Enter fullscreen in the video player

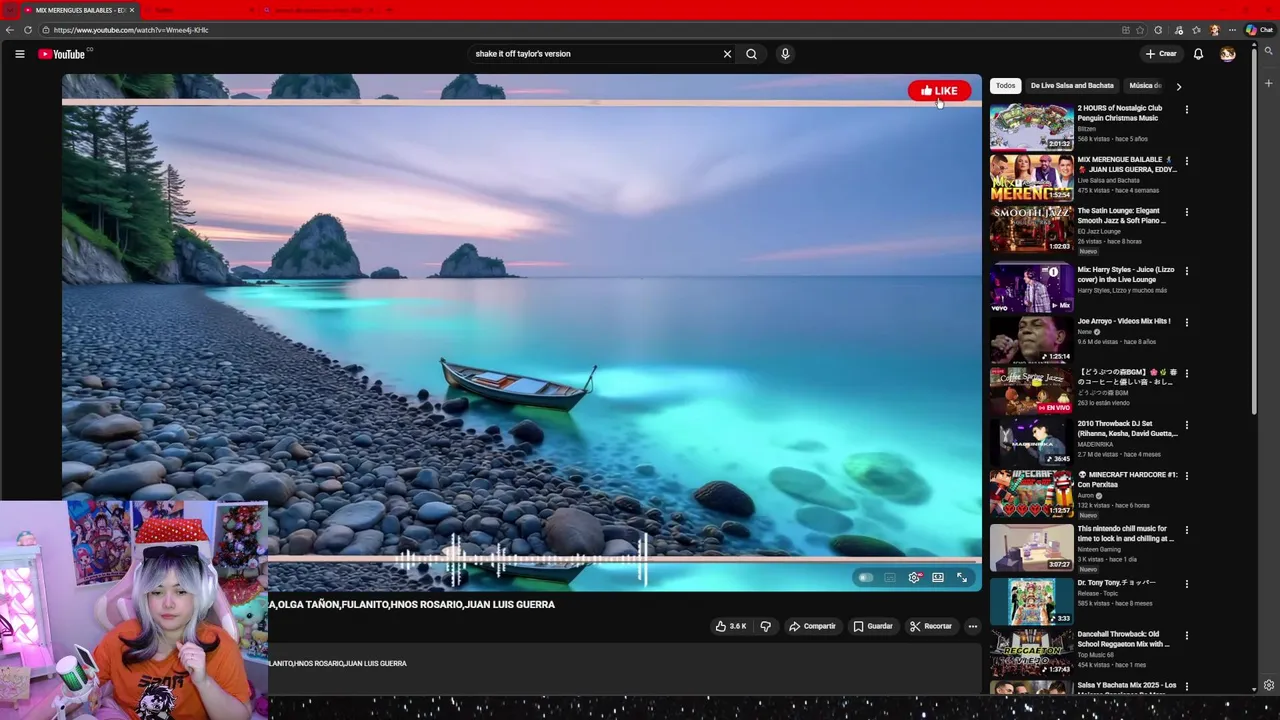(x=962, y=578)
